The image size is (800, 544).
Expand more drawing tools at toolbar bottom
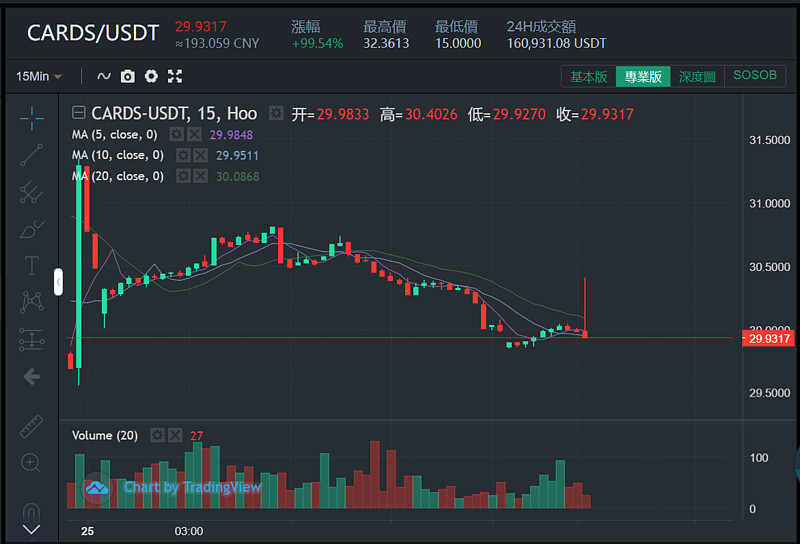pos(31,529)
